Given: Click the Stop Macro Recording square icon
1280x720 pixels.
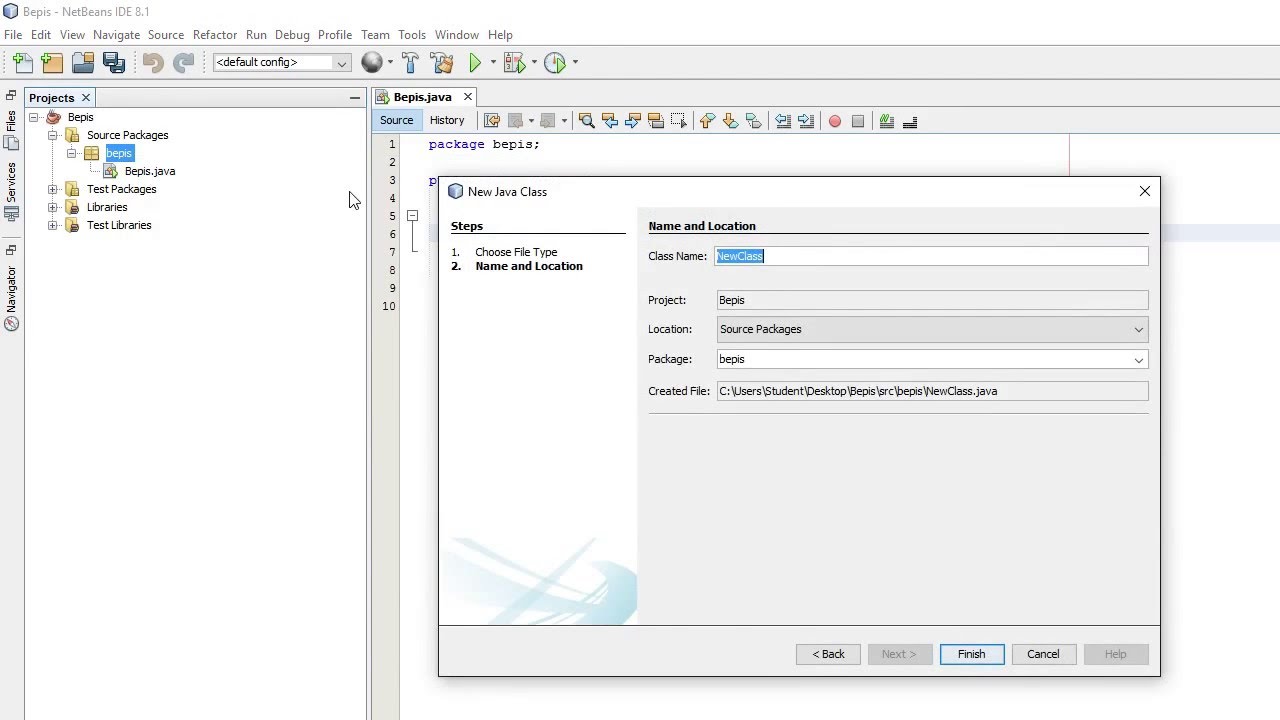Looking at the screenshot, I should pos(858,121).
